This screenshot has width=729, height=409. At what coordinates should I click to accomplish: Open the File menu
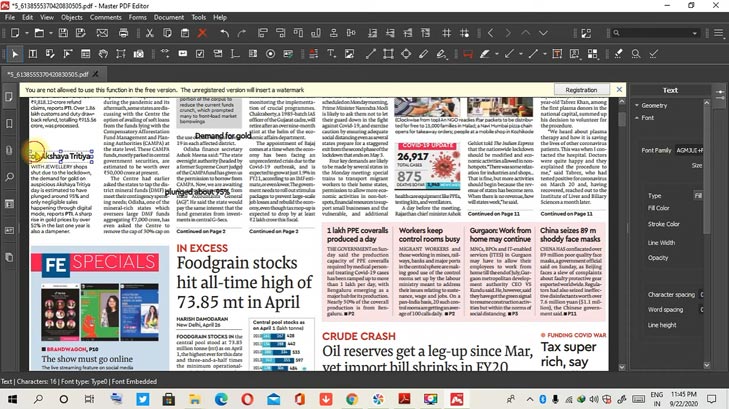tap(10, 17)
